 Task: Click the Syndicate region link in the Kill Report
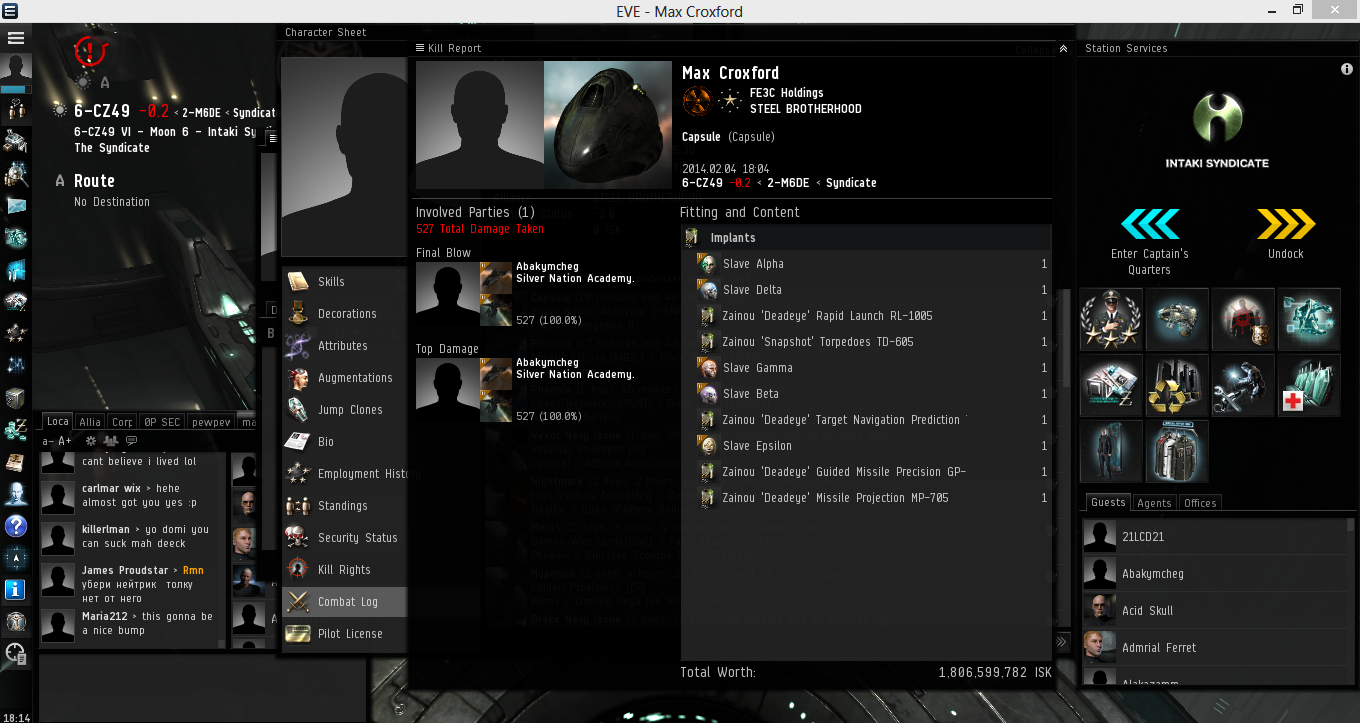(x=851, y=183)
